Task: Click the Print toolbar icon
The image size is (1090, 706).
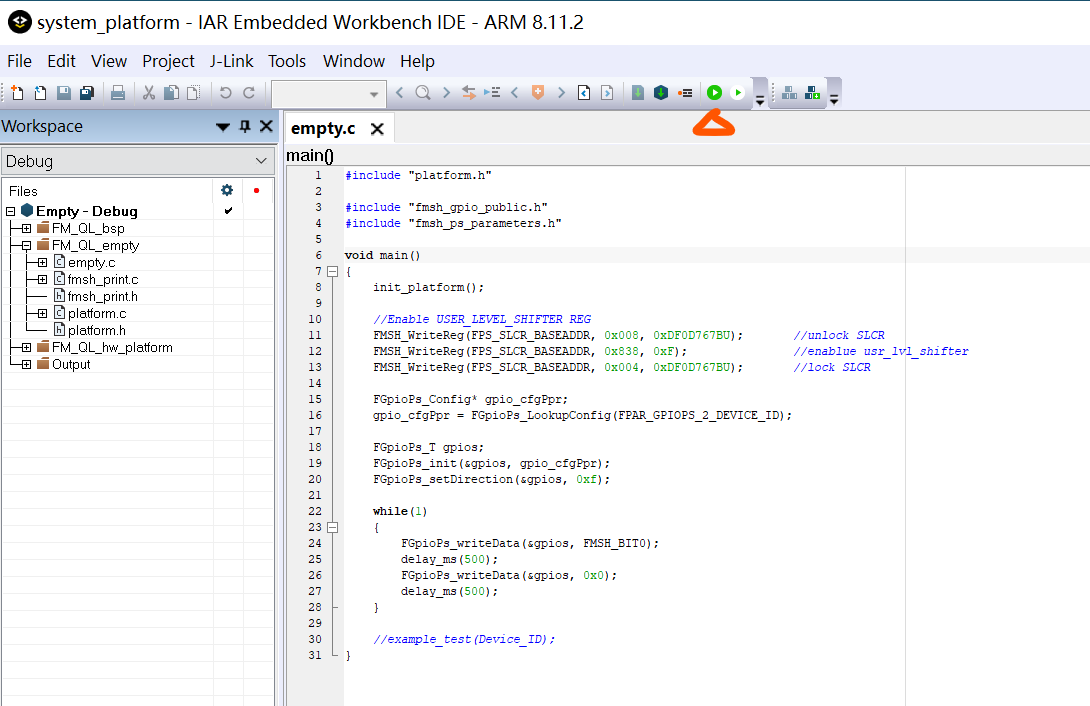Action: pos(118,93)
